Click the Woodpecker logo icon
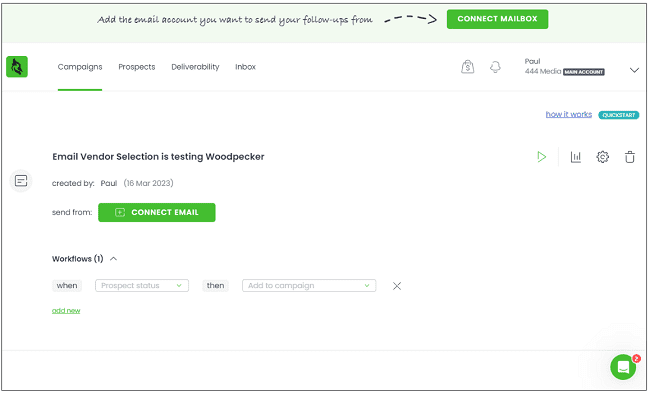 point(17,67)
